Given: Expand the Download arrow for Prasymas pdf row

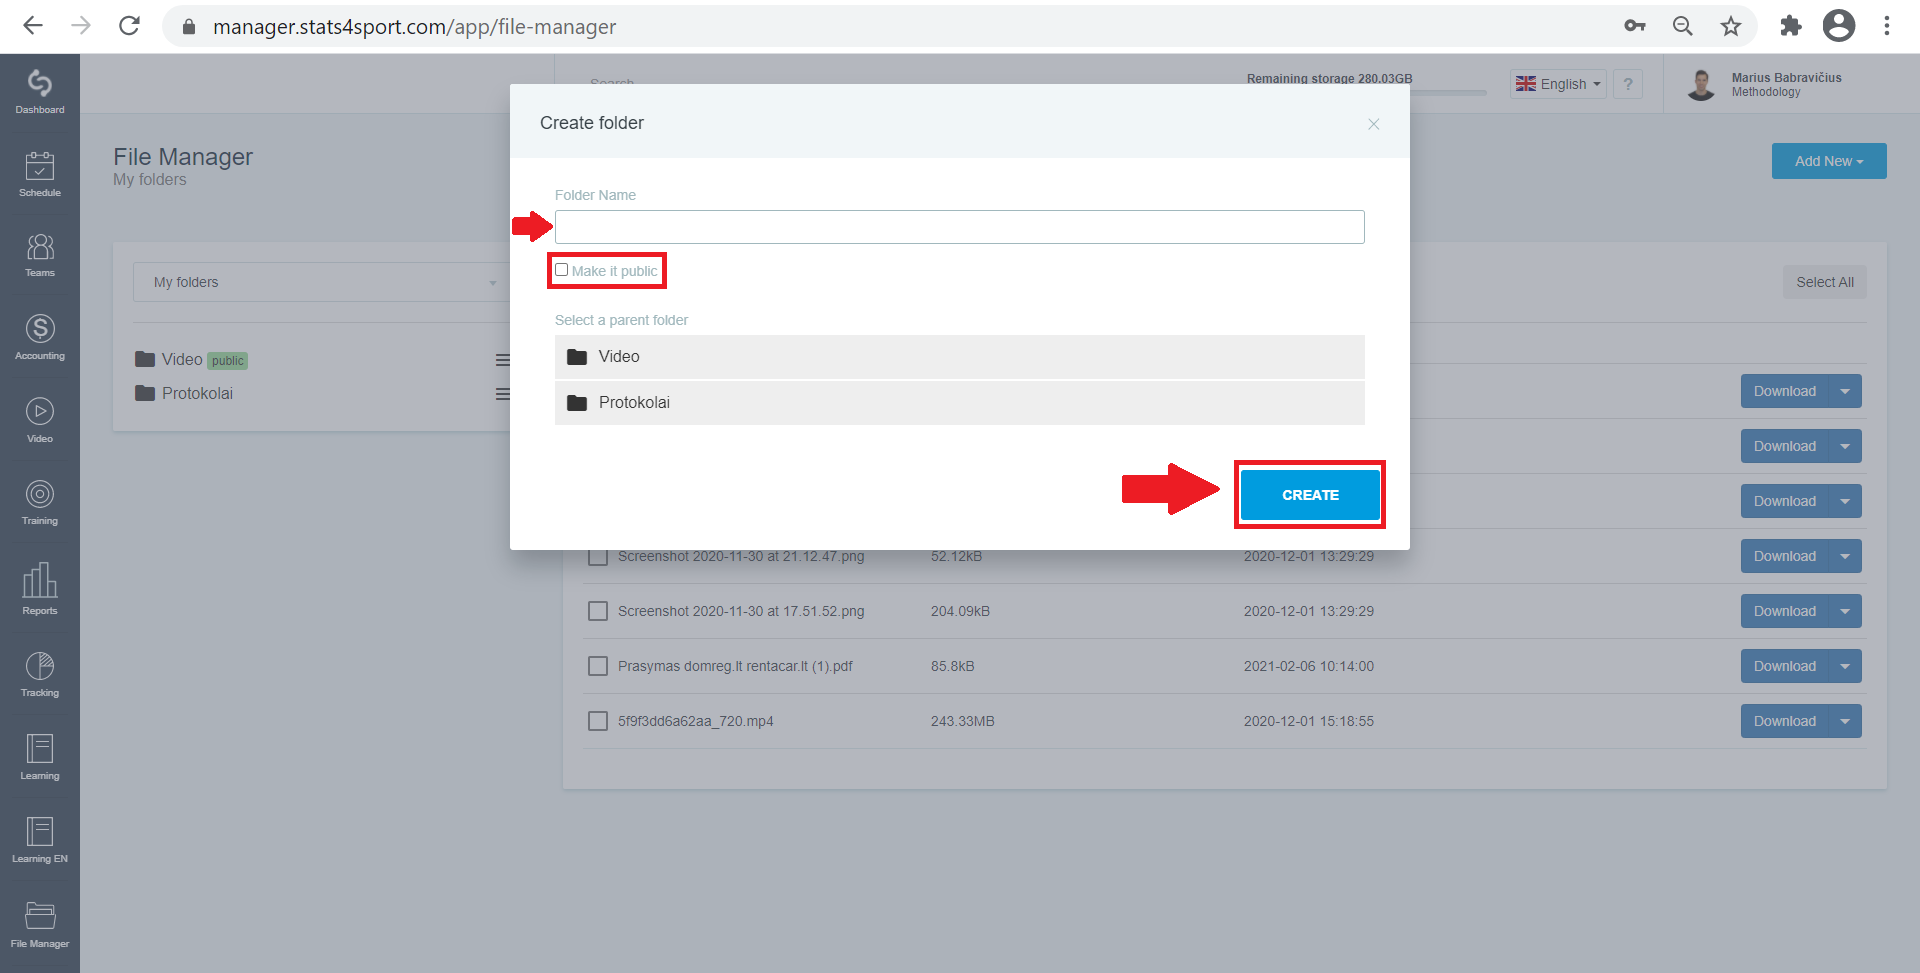Looking at the screenshot, I should tap(1845, 666).
